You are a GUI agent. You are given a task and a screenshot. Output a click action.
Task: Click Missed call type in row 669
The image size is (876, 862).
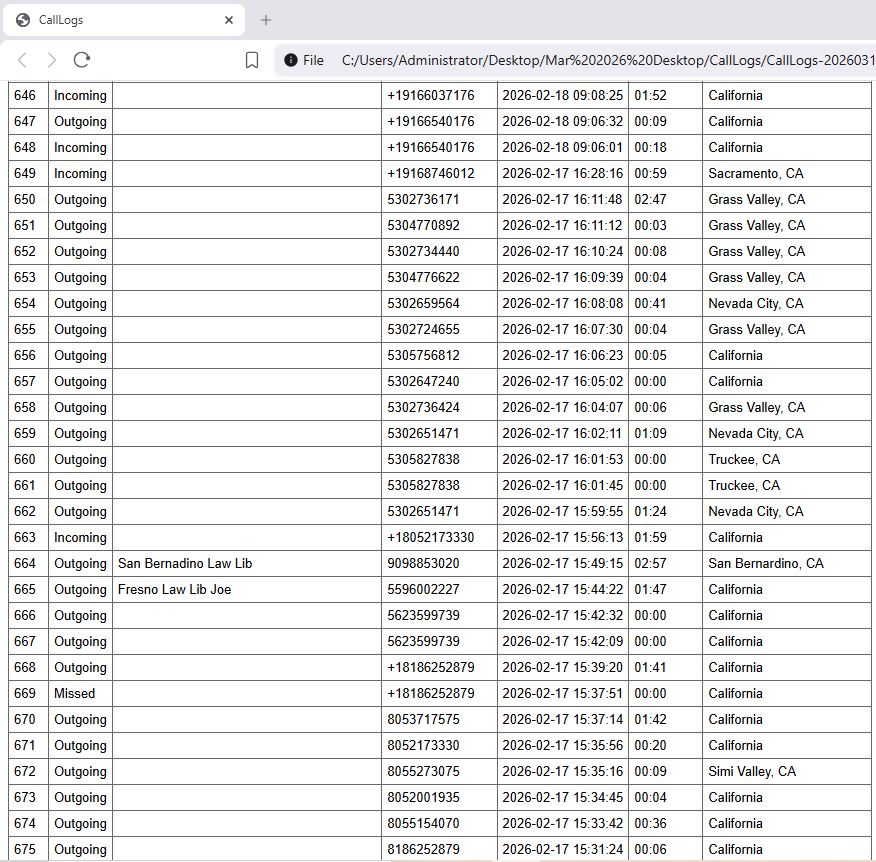click(x=74, y=693)
